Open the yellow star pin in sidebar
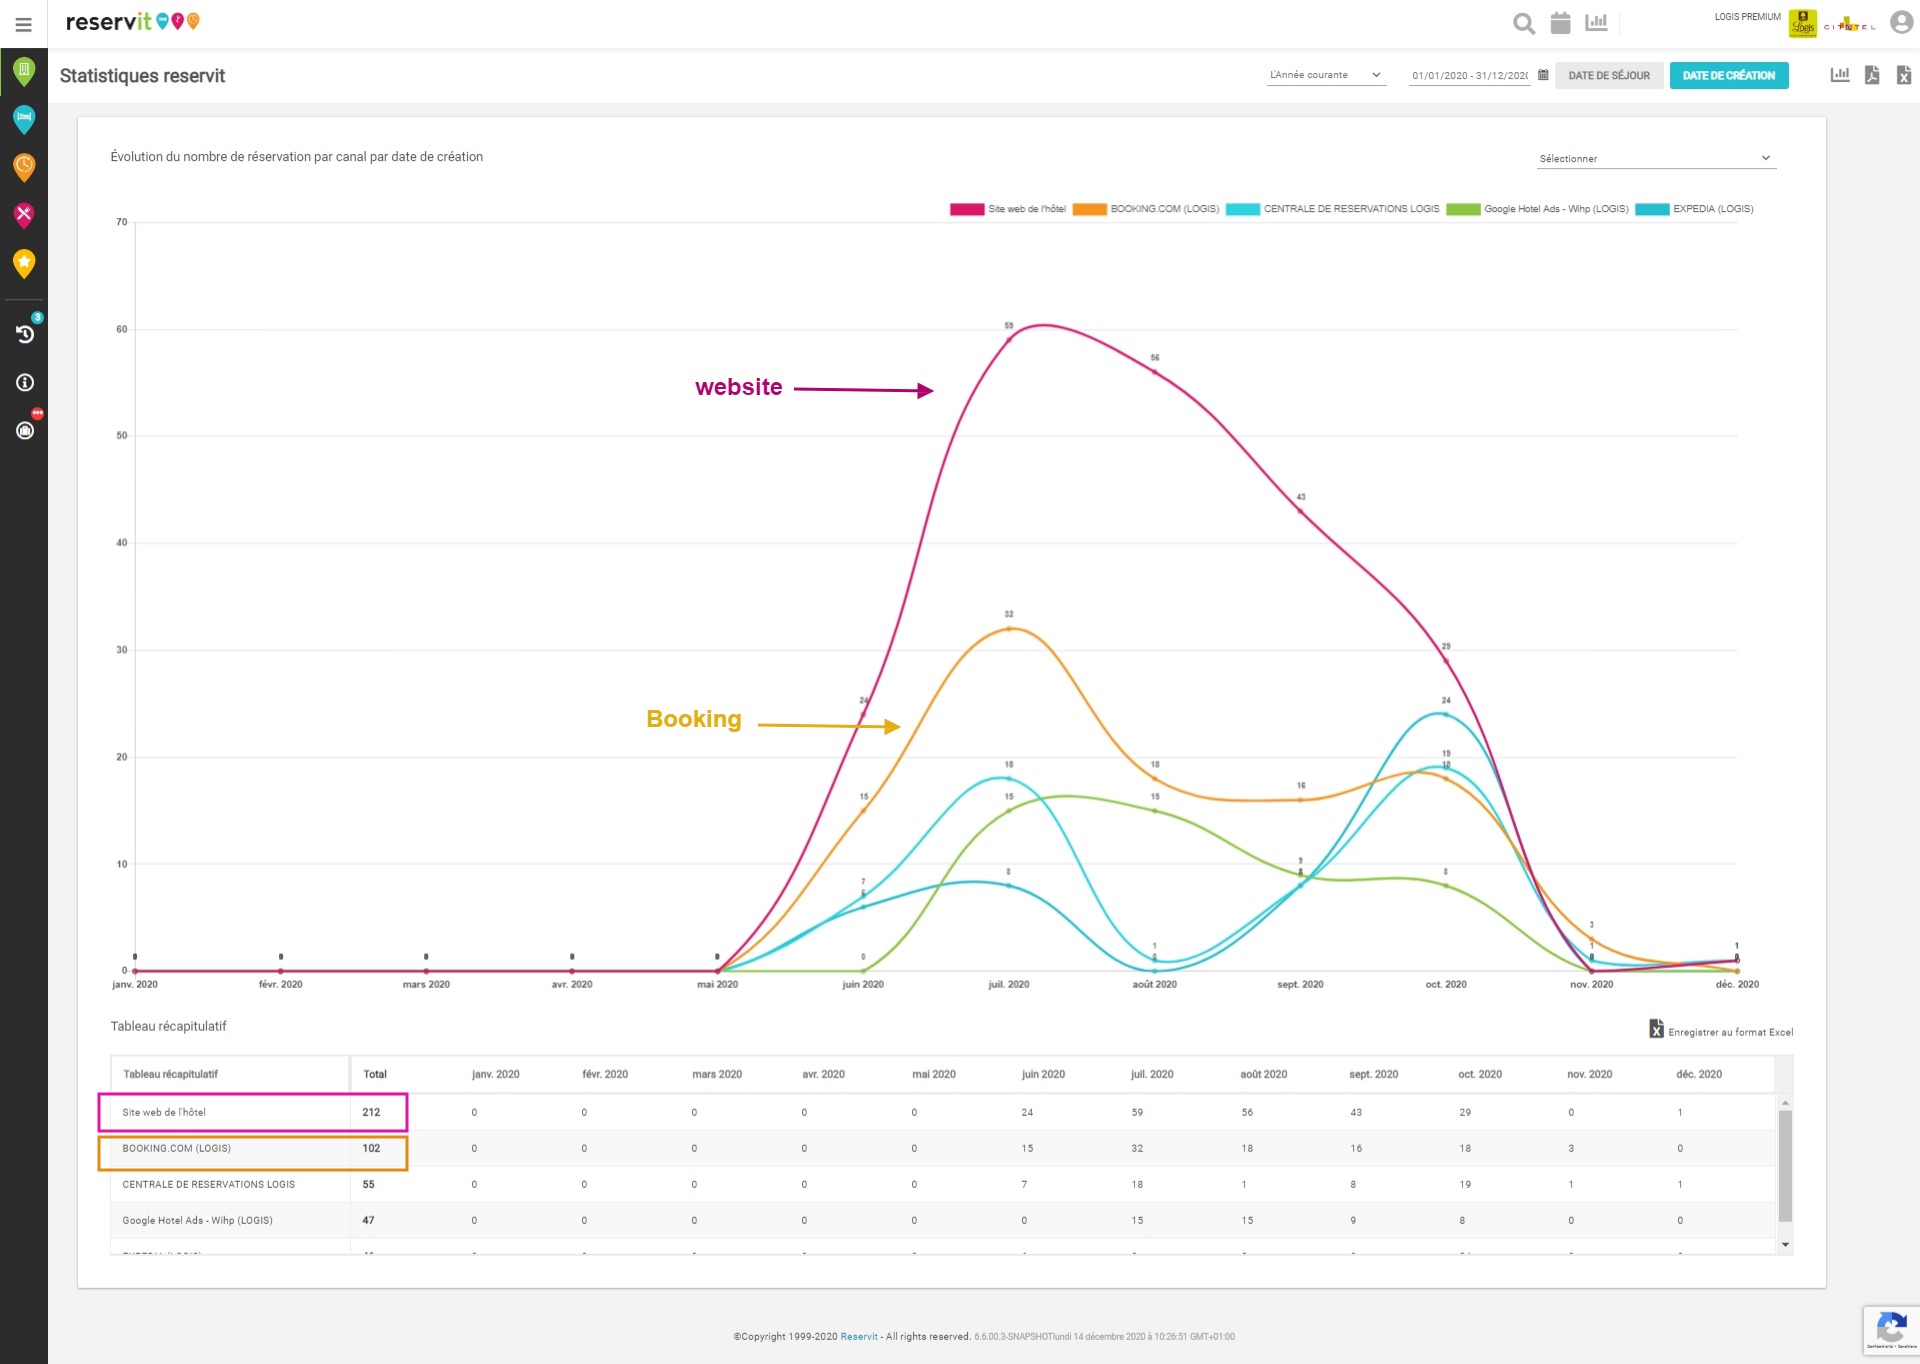1920x1364 pixels. (x=24, y=263)
